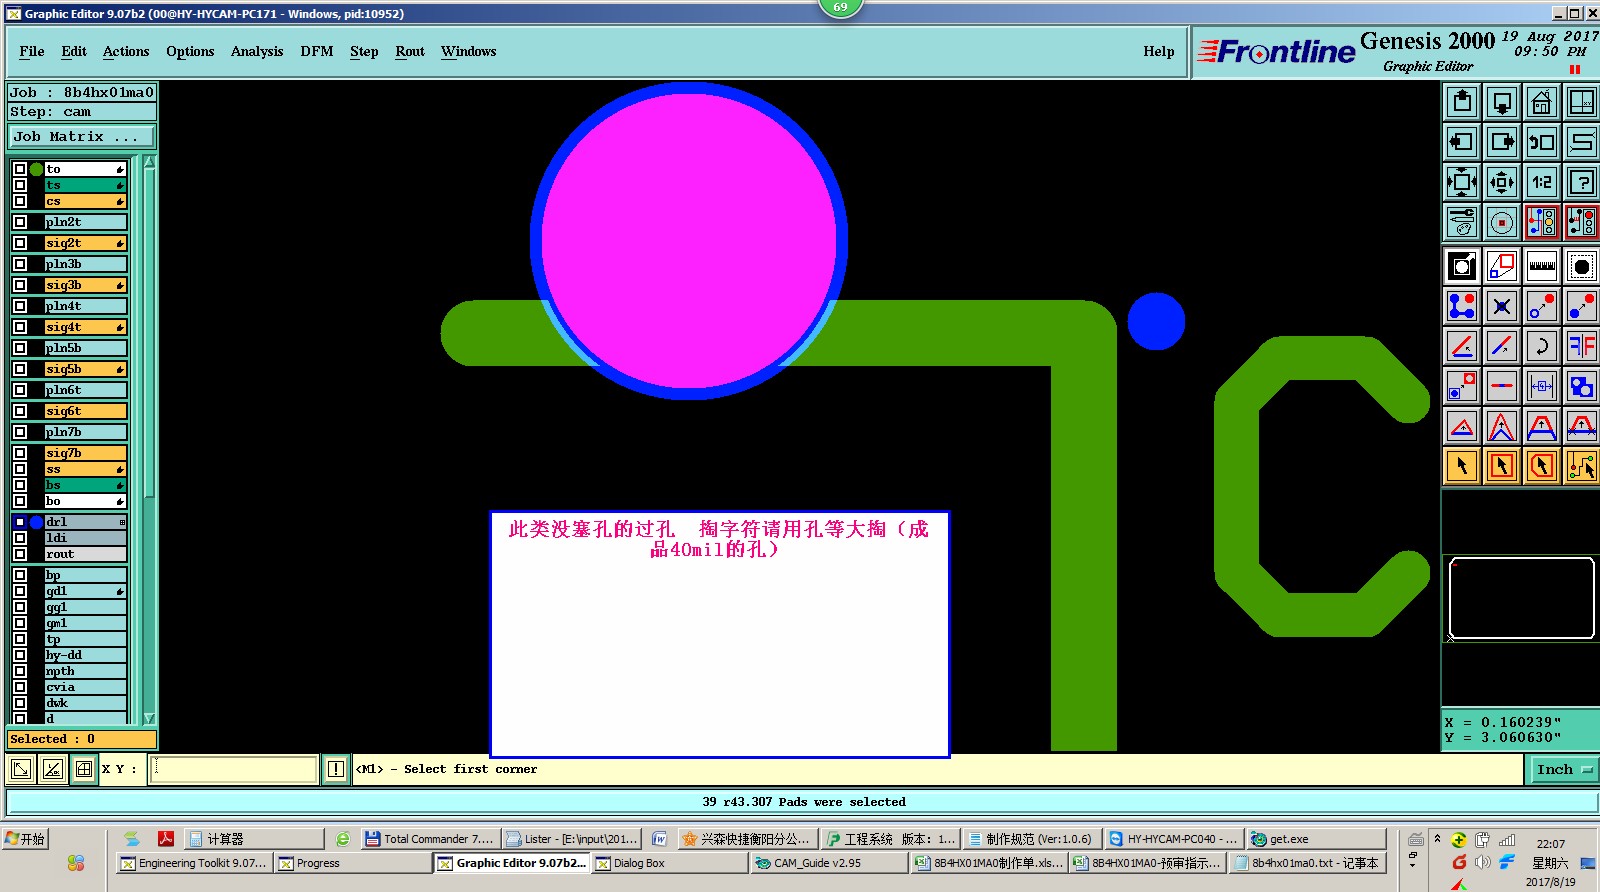Screen dimensions: 1600x892
Task: Toggle the checkbox for layer sig6t
Action: (x=20, y=411)
